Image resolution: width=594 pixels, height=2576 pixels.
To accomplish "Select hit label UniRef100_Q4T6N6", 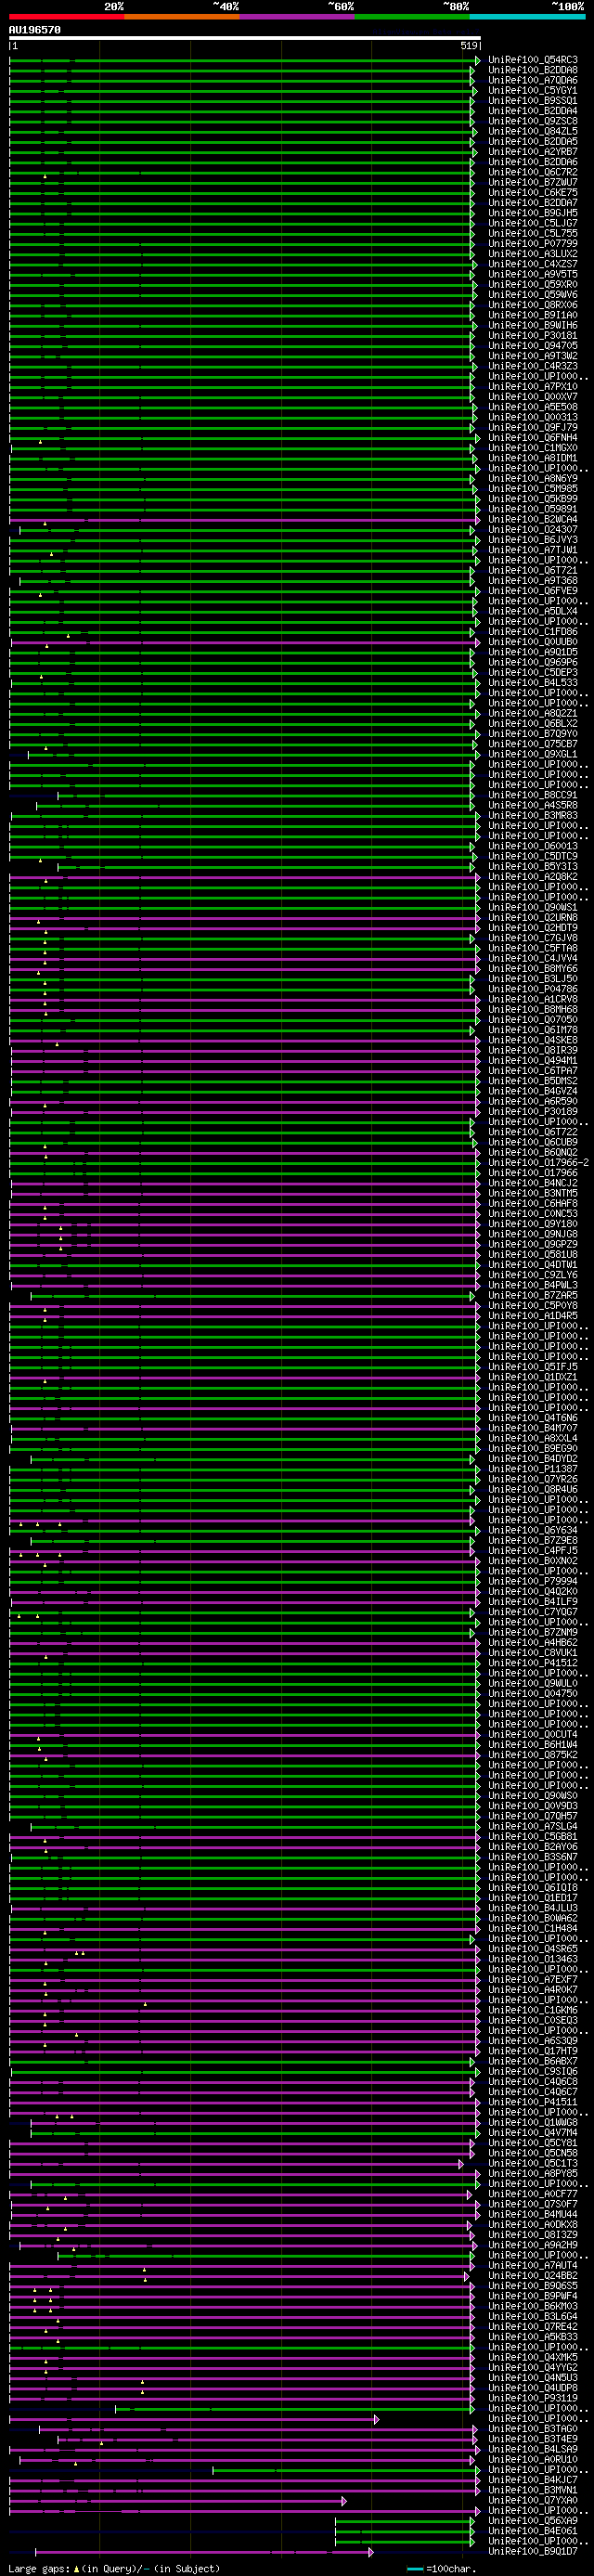I will click(x=532, y=1417).
